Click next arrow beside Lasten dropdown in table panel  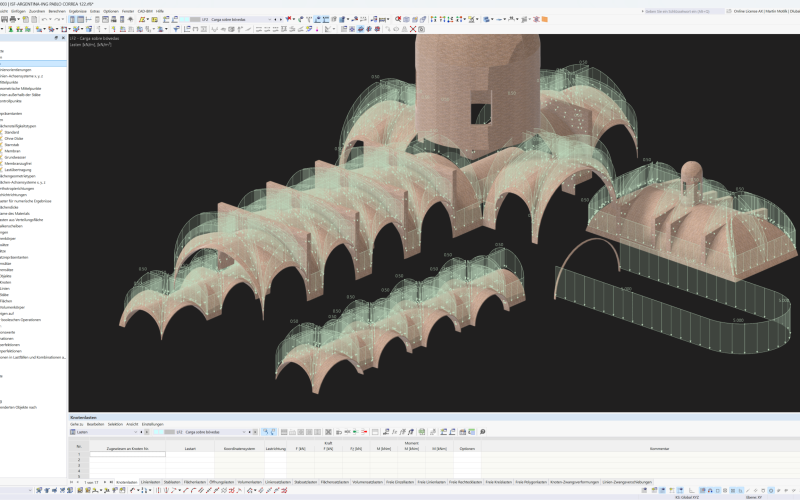[x=147, y=432]
